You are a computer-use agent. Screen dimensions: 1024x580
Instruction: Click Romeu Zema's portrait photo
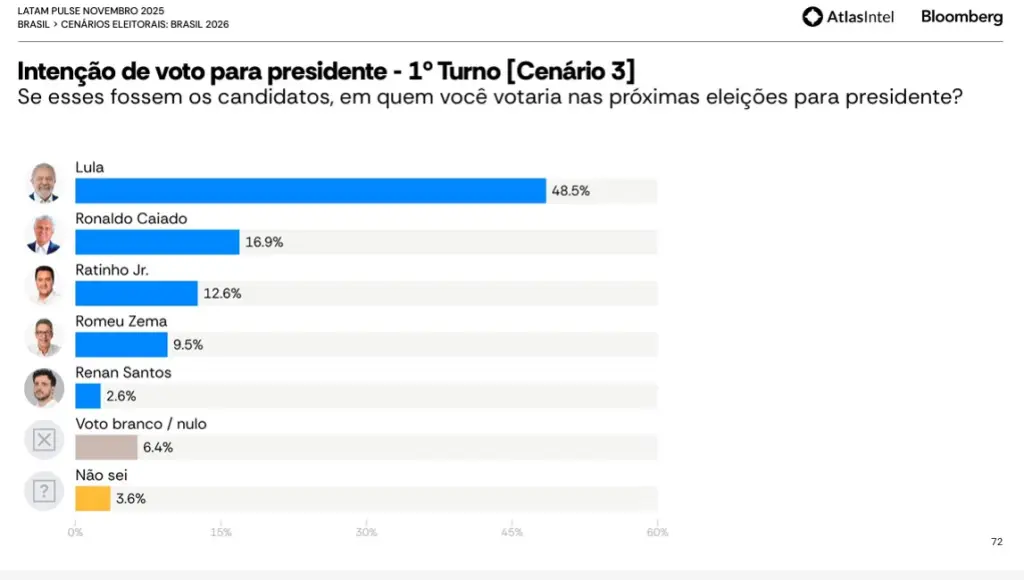tap(44, 337)
